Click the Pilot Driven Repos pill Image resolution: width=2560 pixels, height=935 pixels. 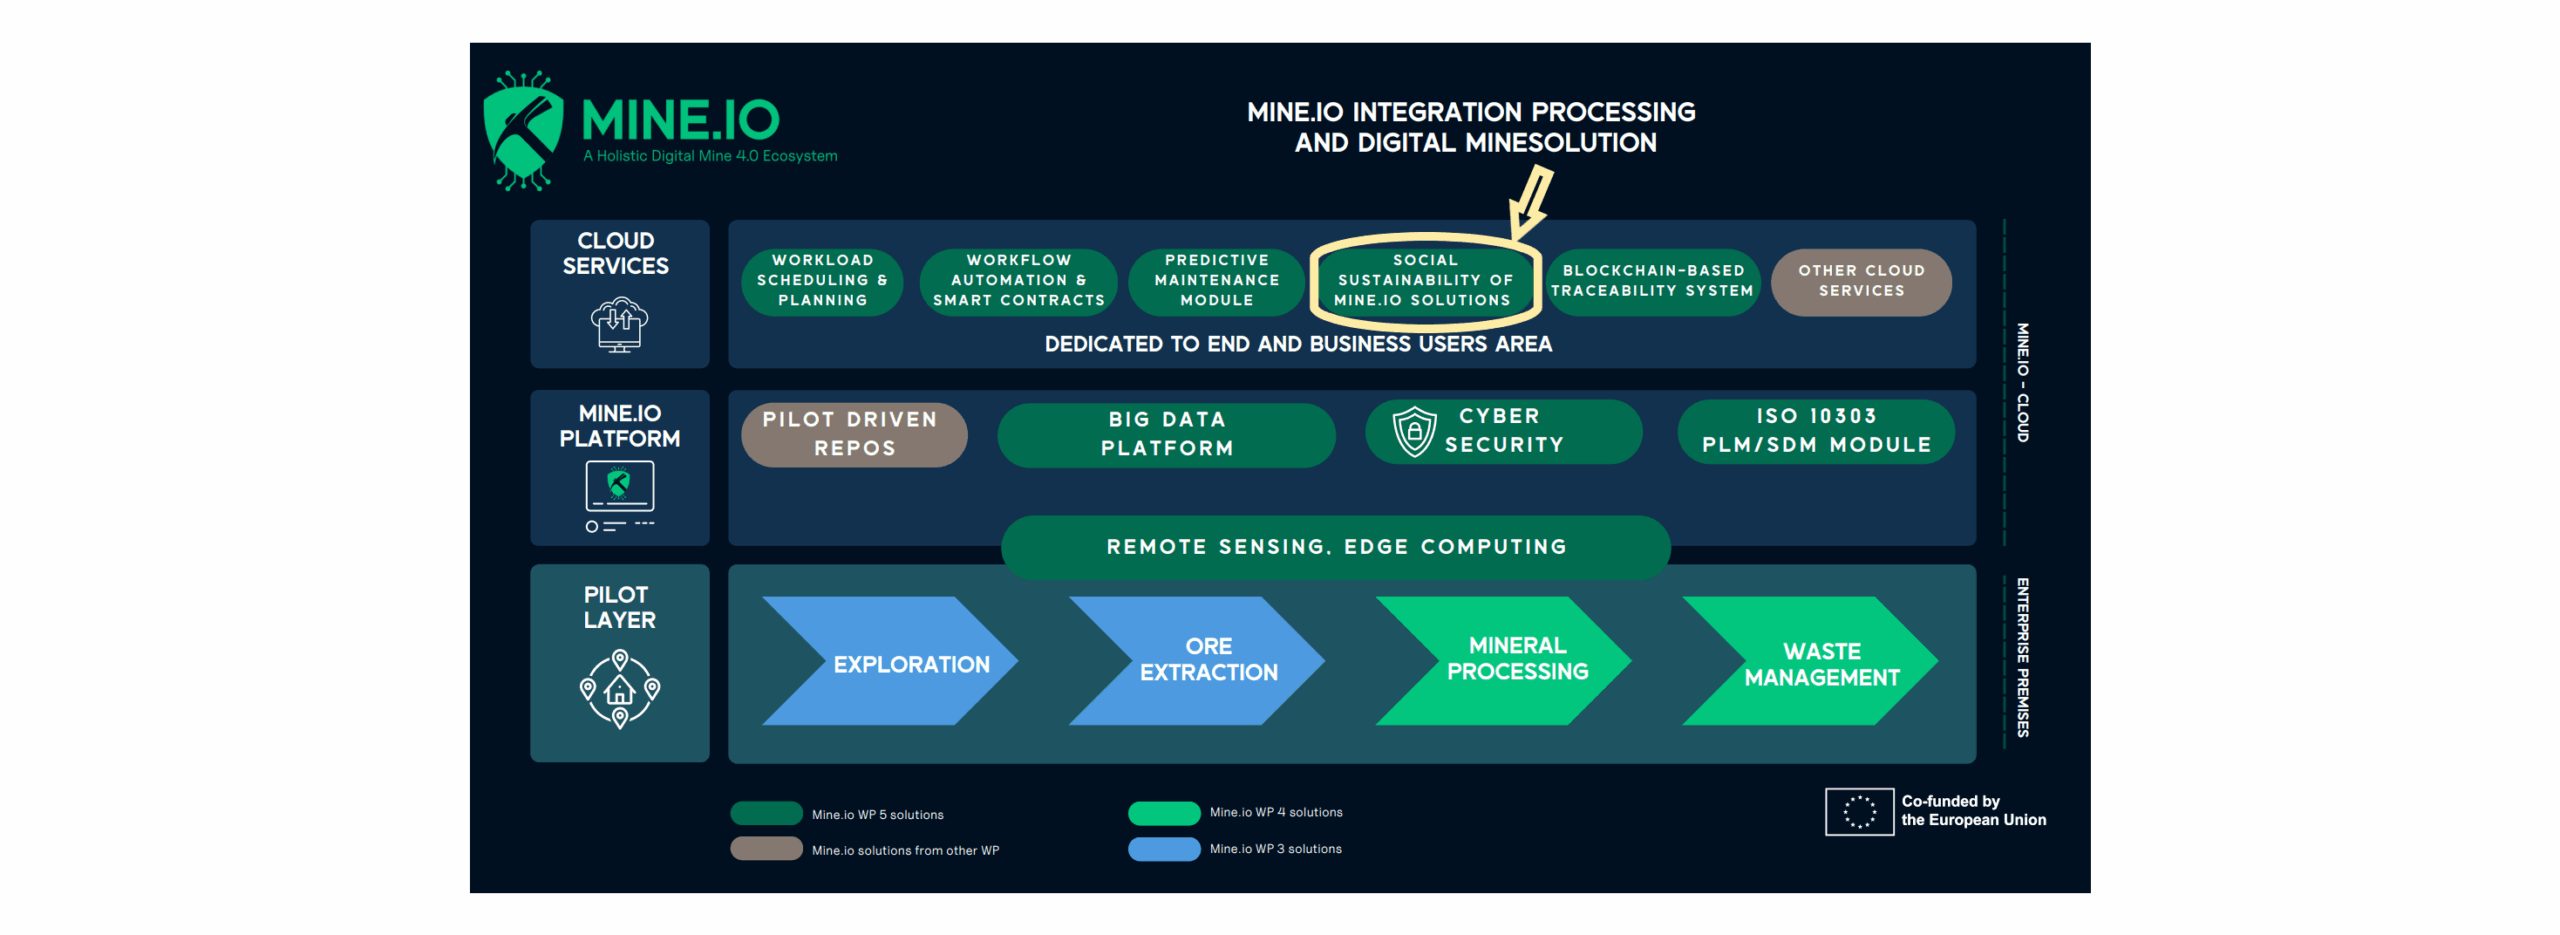point(852,434)
